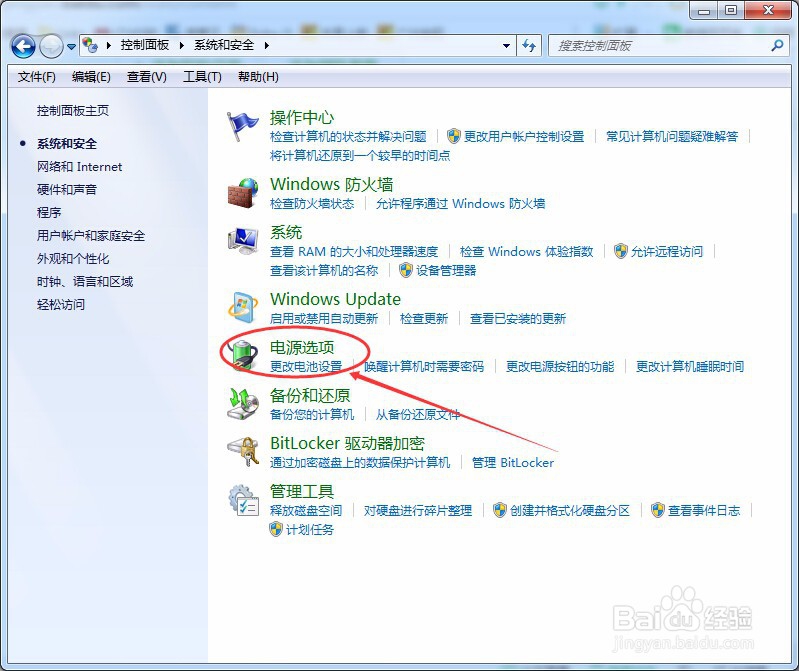Open 控制面板主页 in the sidebar
The width and height of the screenshot is (799, 671).
(73, 111)
